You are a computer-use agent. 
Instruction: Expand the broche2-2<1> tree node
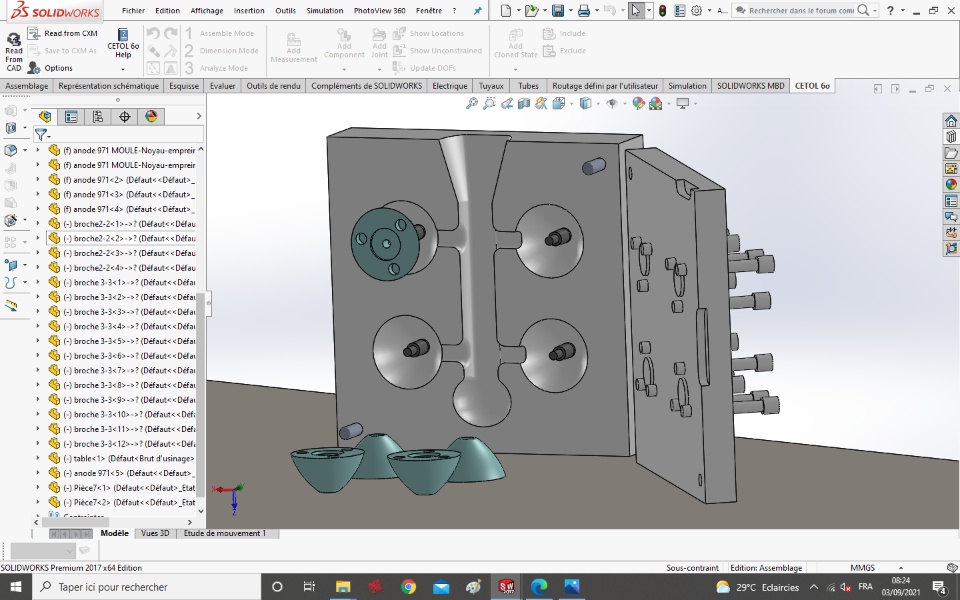(x=39, y=224)
